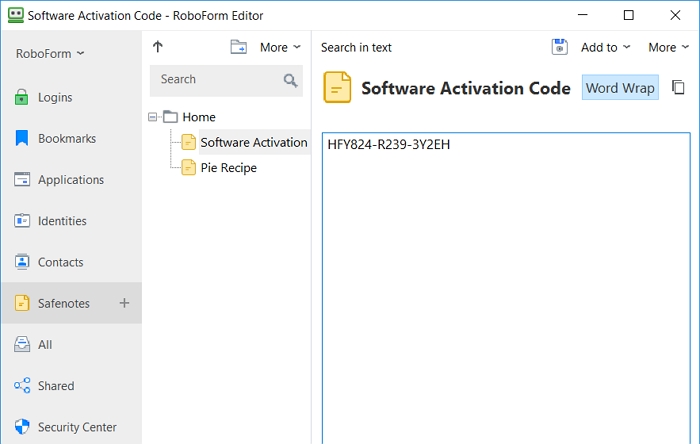Expand the Add to dropdown

click(605, 47)
